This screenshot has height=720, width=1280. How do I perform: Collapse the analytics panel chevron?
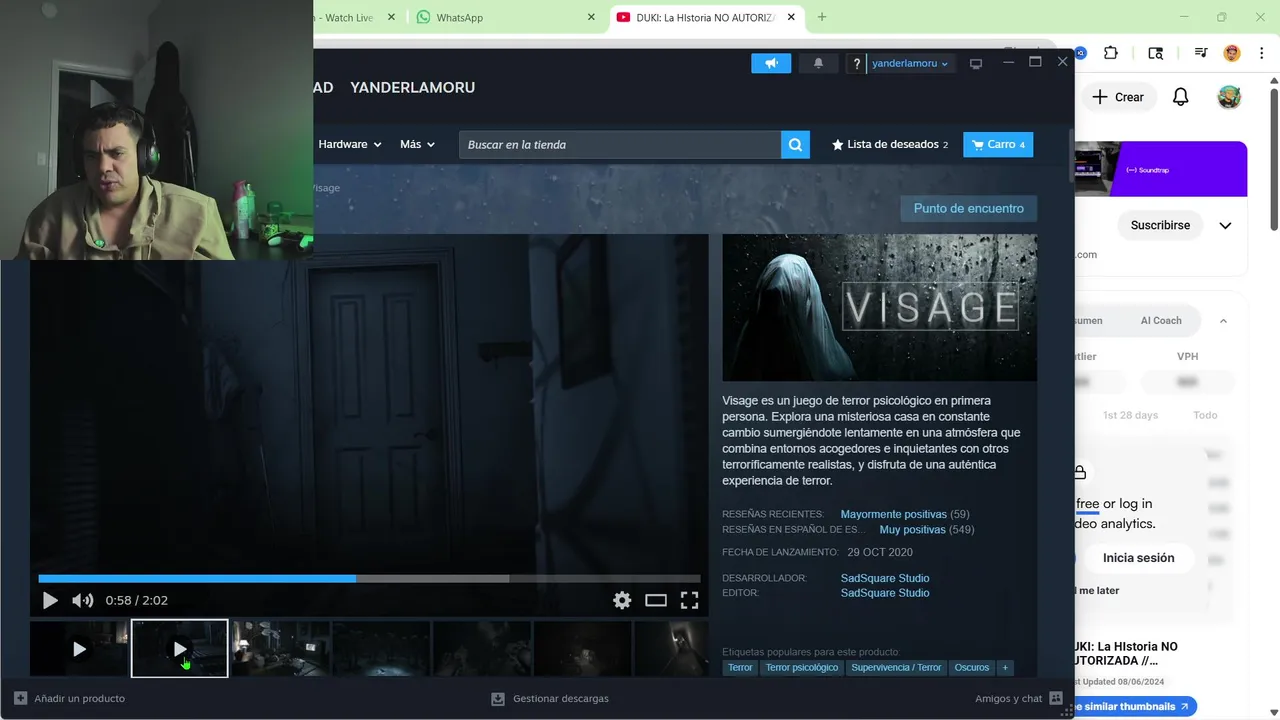pos(1223,321)
